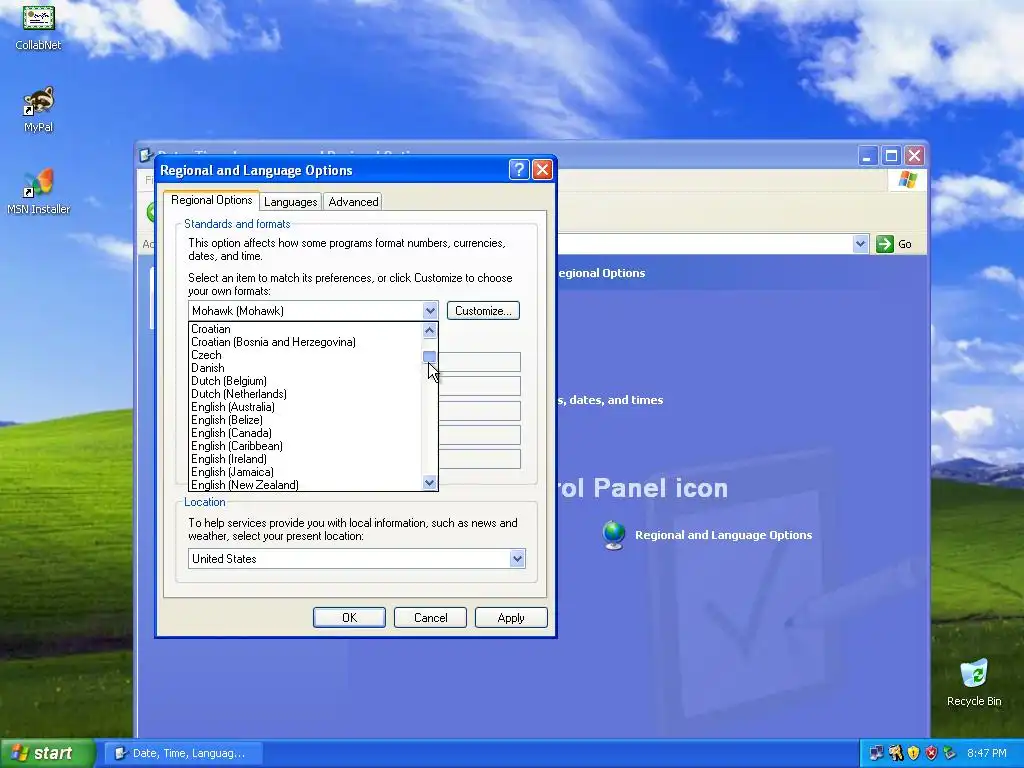Click the globe icon in Control Panel window

pos(614,535)
